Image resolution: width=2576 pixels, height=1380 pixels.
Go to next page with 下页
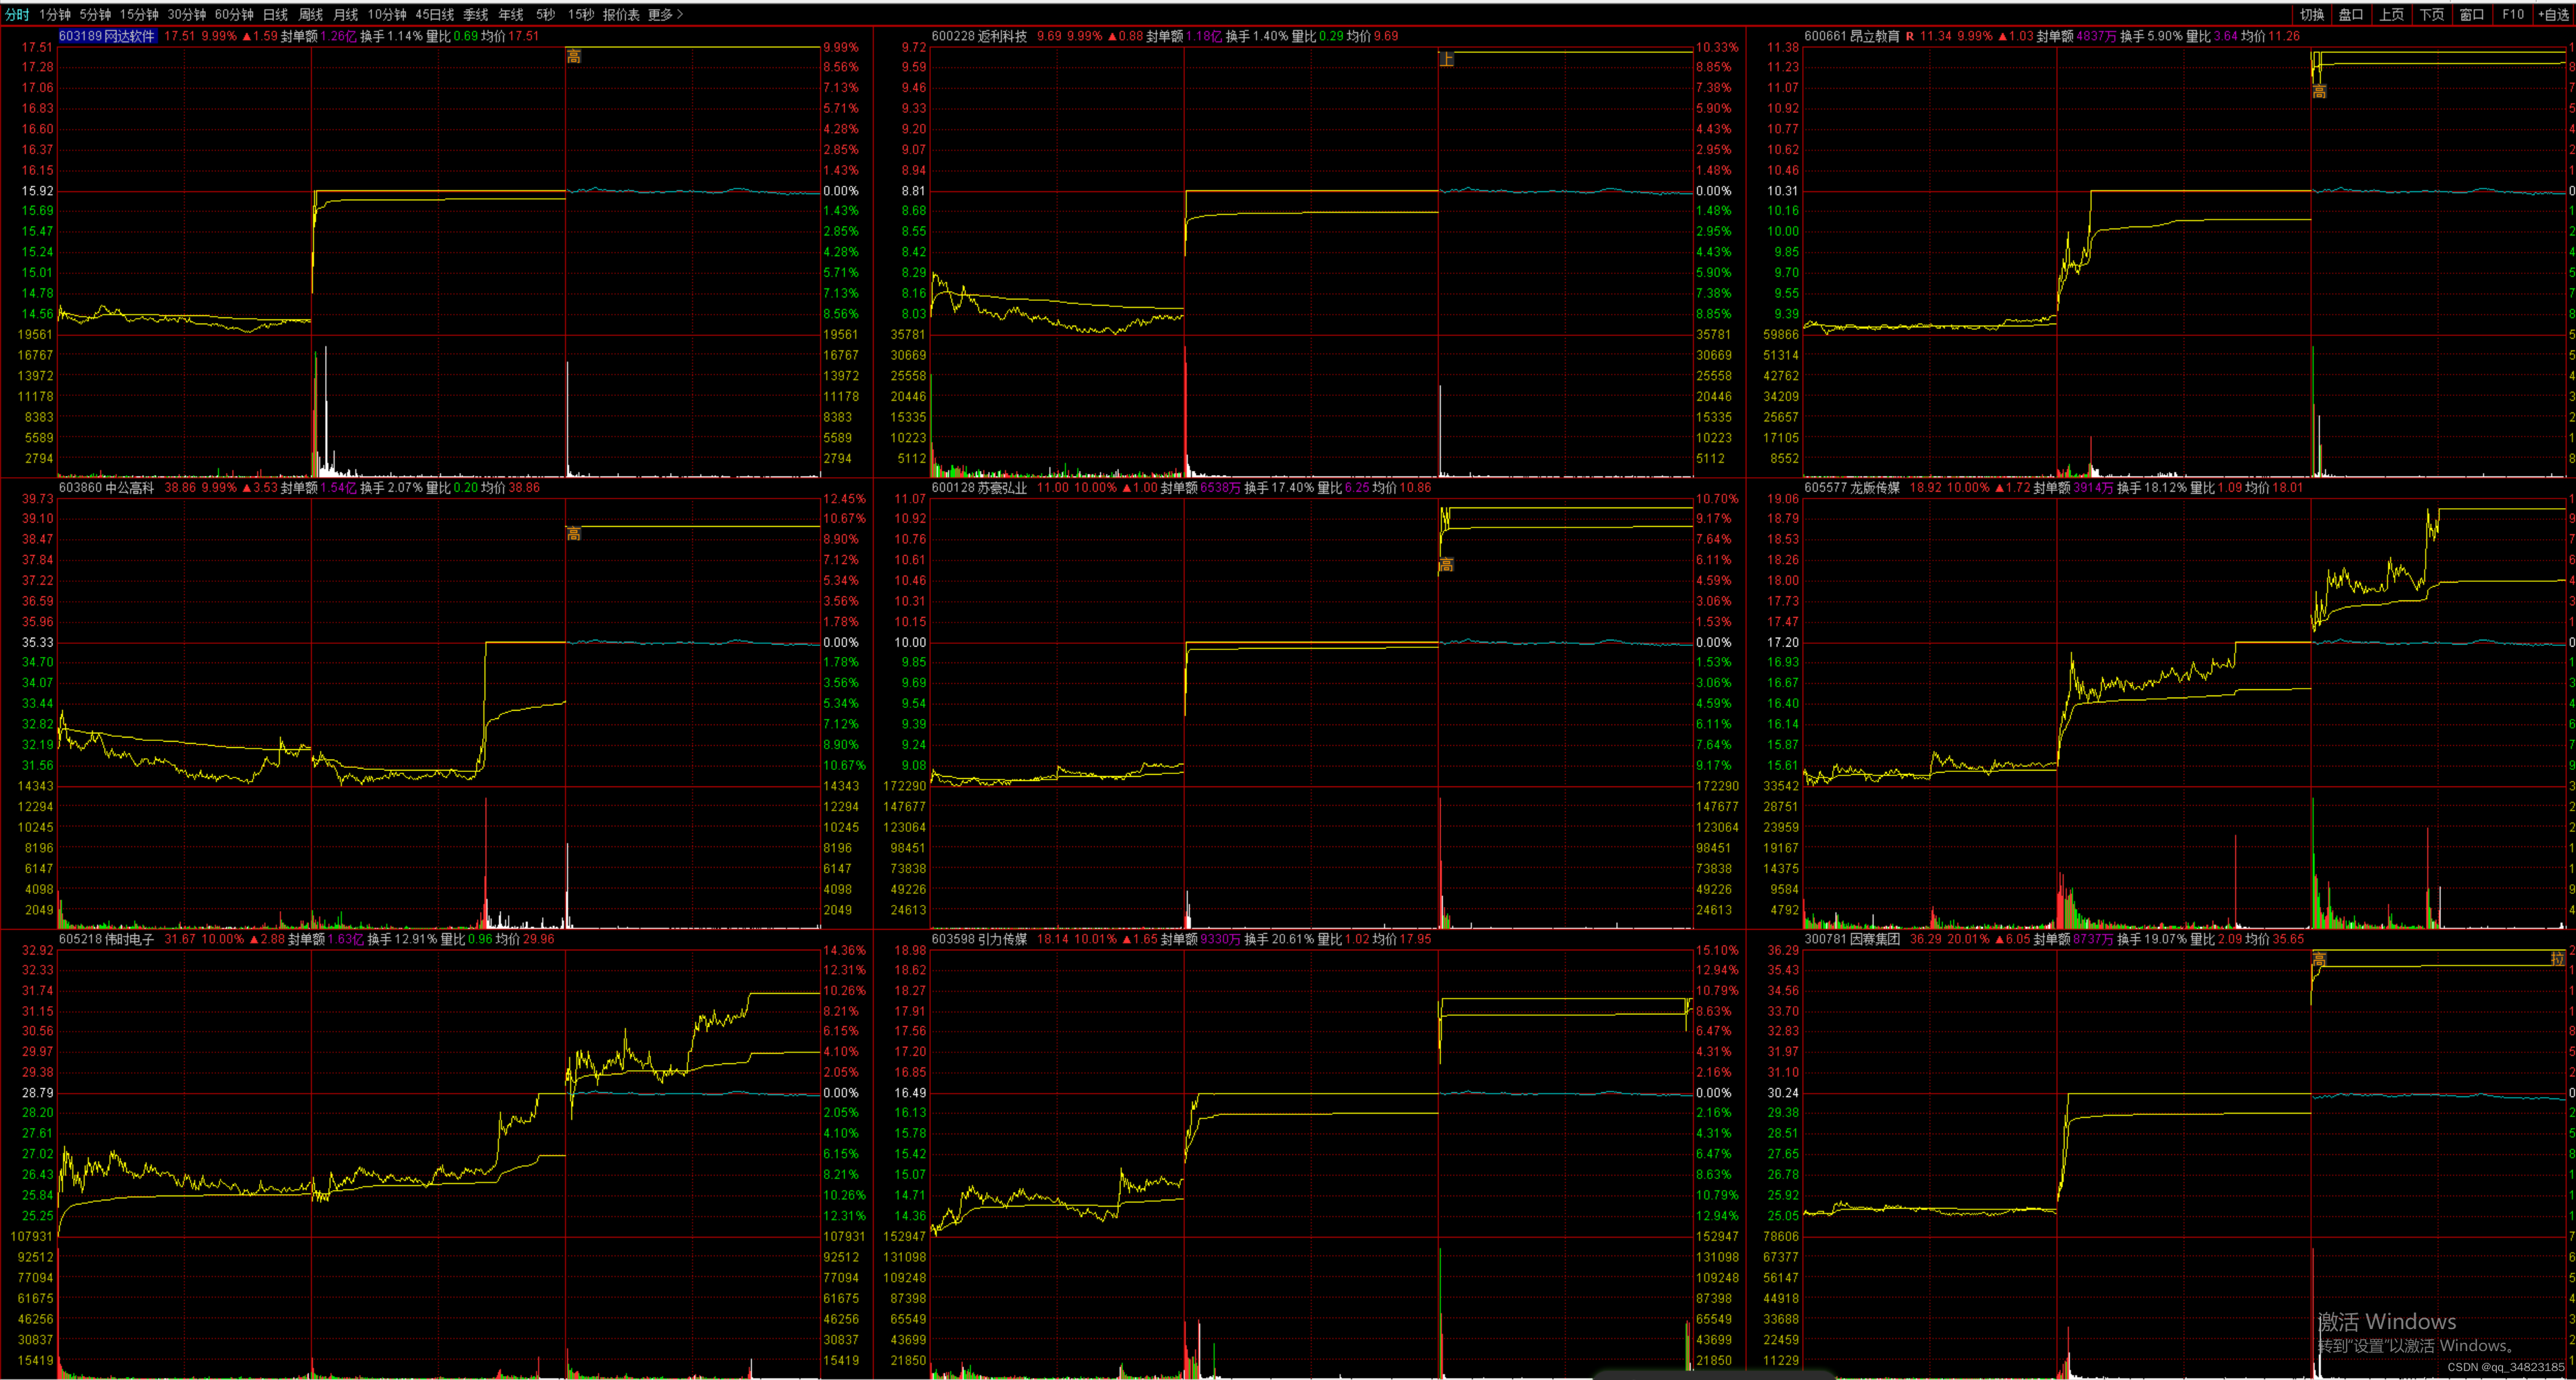pos(2431,14)
